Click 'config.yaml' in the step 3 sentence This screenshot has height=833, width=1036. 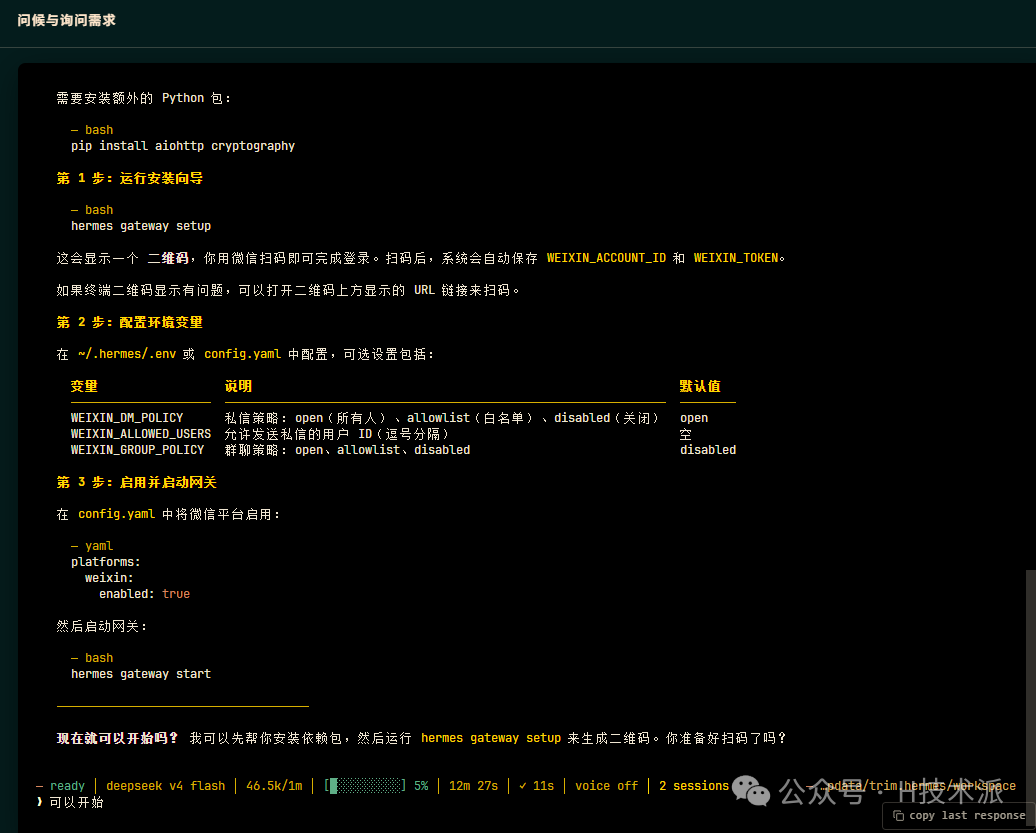tap(116, 514)
